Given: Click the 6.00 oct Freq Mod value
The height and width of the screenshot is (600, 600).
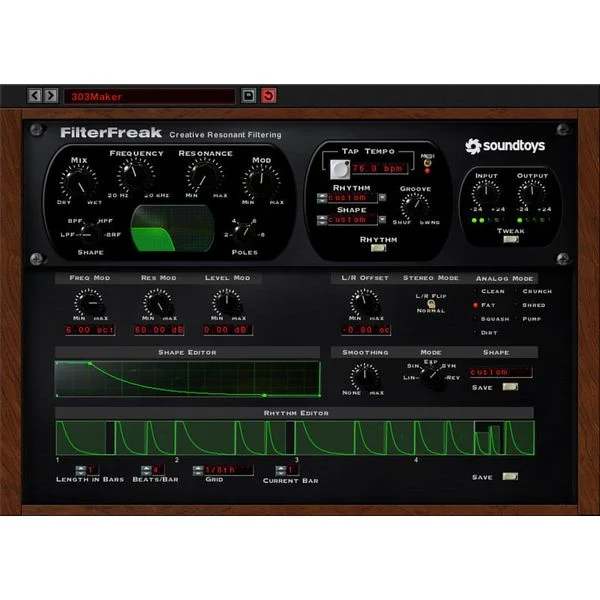Looking at the screenshot, I should tap(90, 330).
